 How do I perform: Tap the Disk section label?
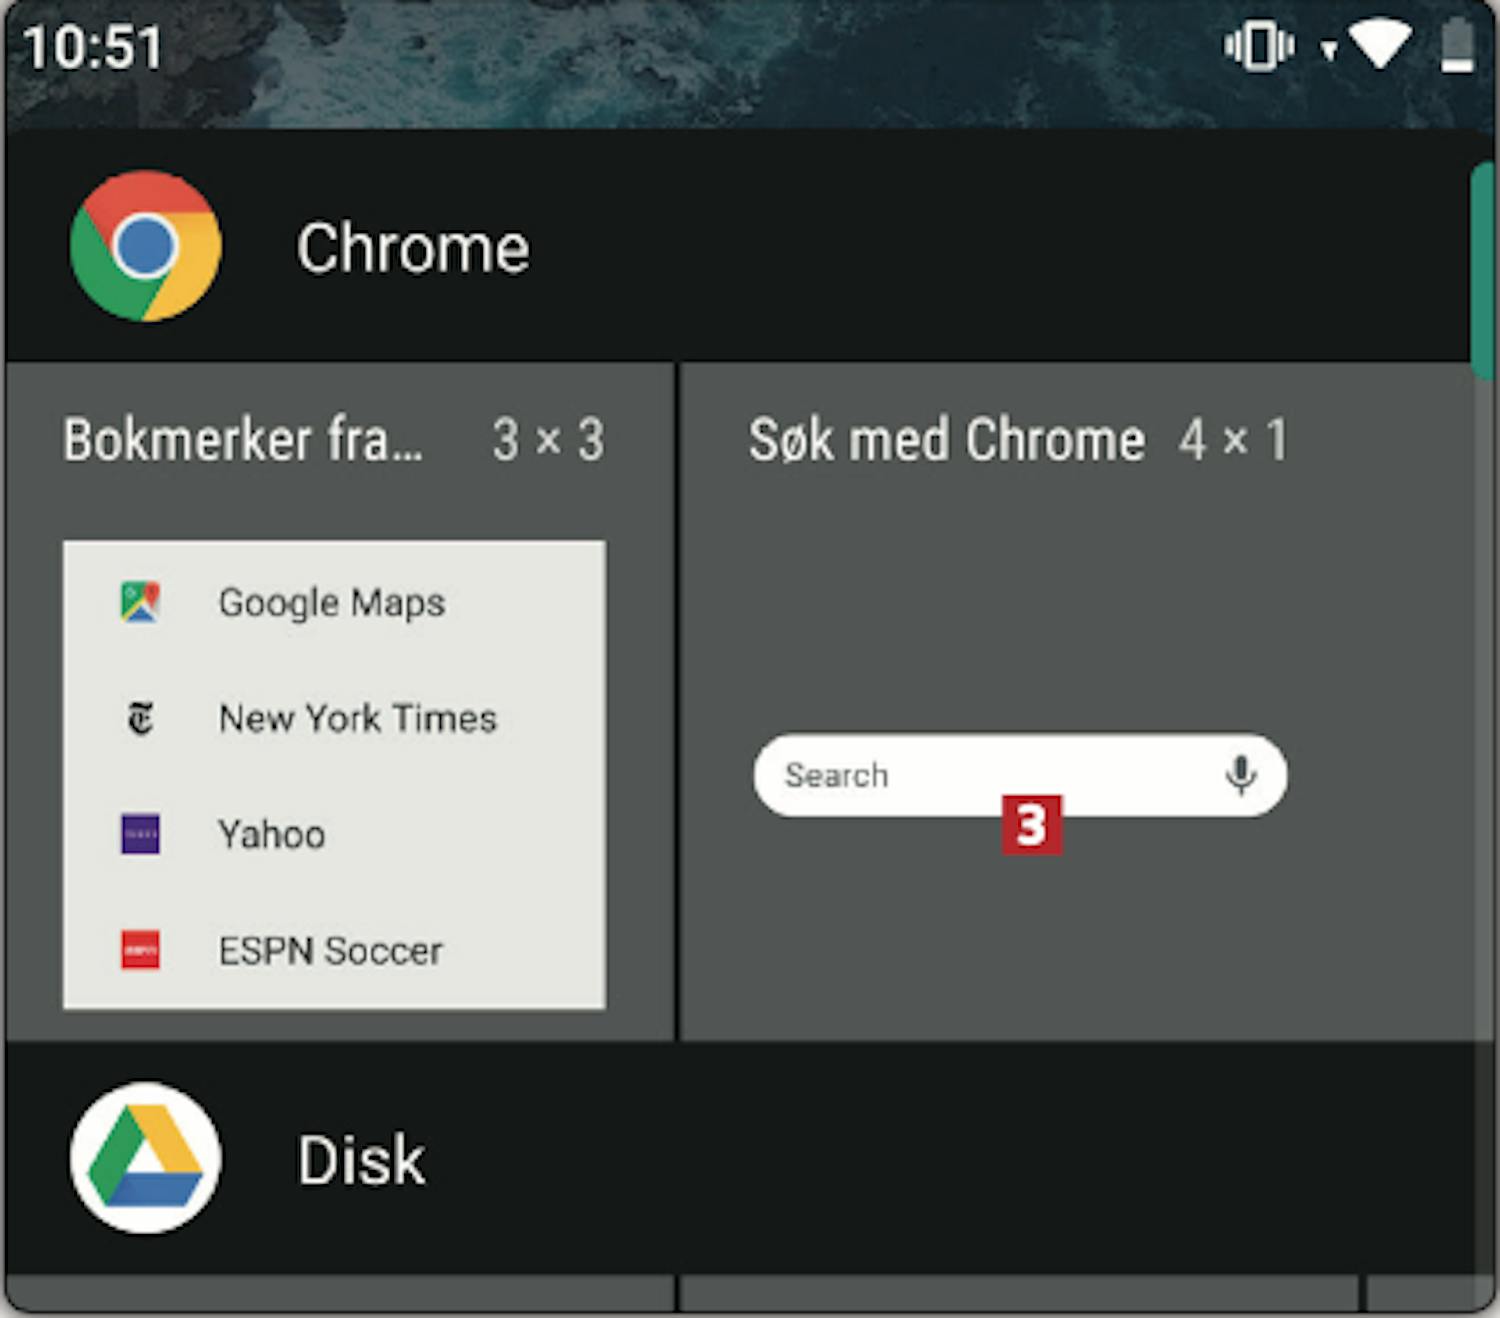point(361,1160)
